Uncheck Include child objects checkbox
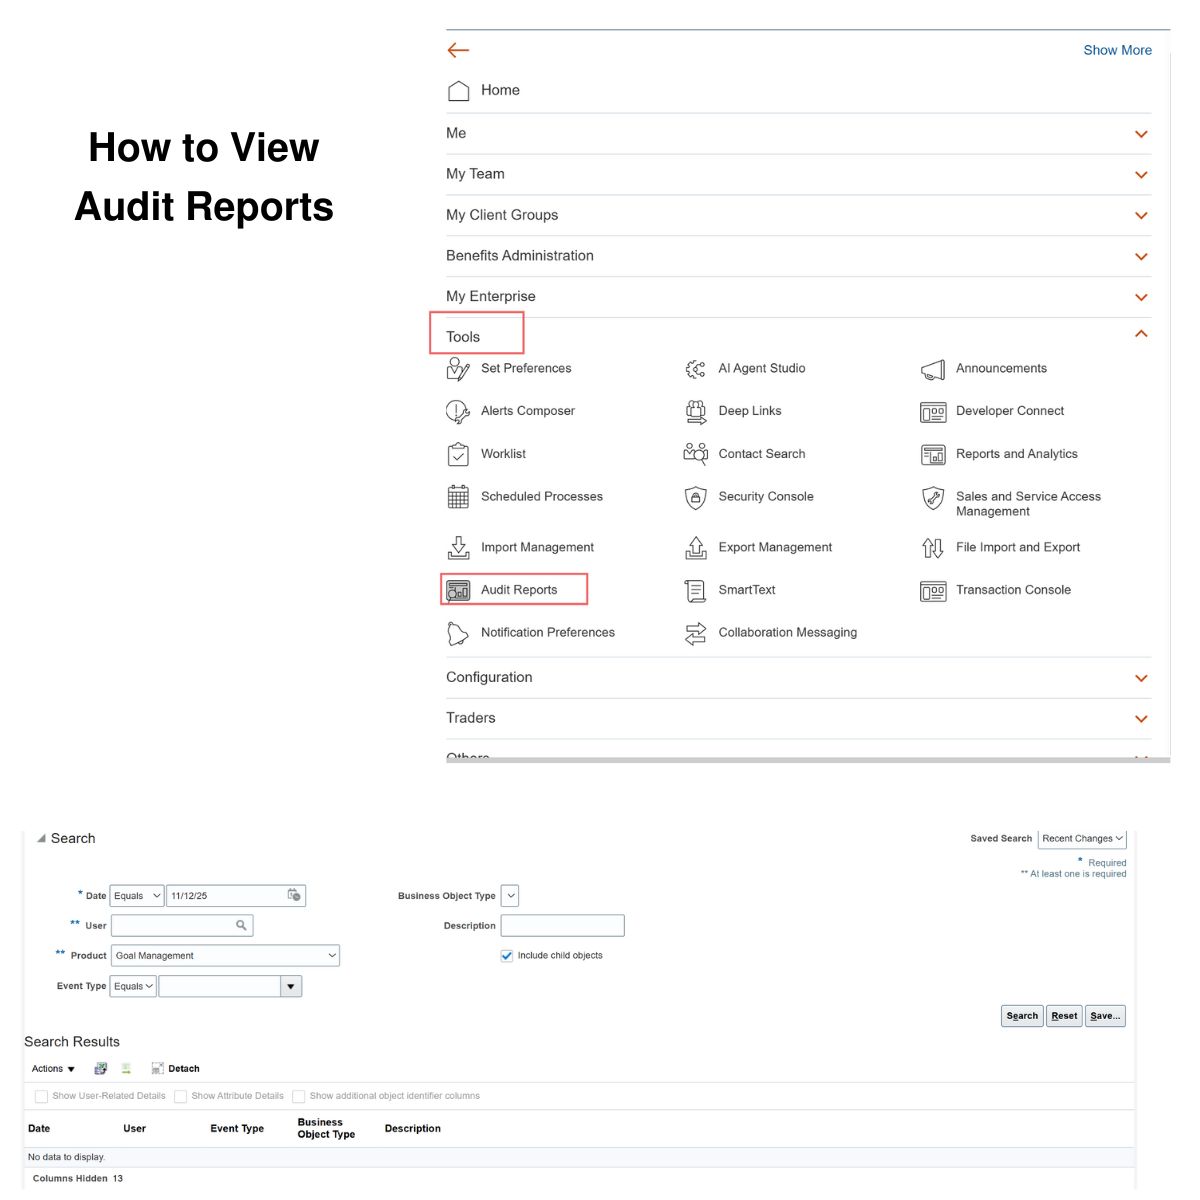Screen dimensions: 1200x1200 (507, 956)
